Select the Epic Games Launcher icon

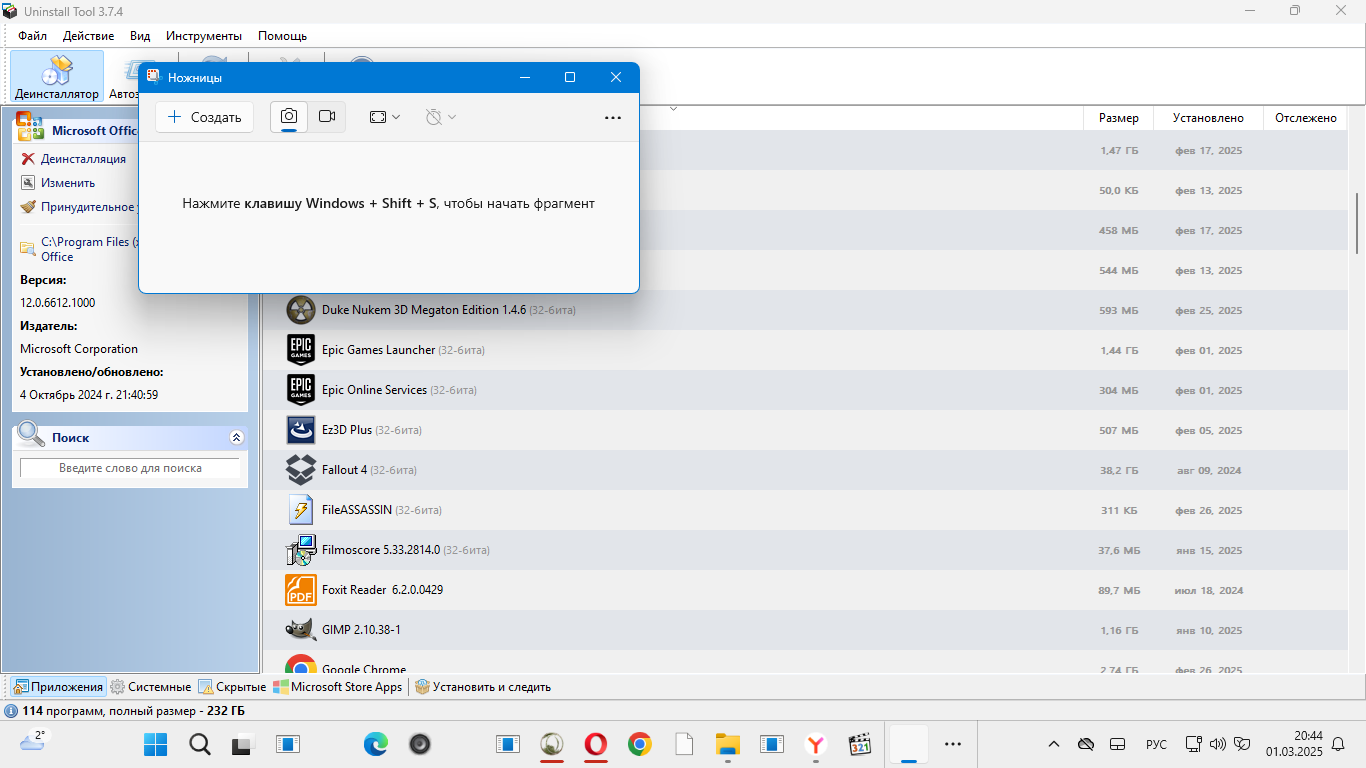pos(301,350)
